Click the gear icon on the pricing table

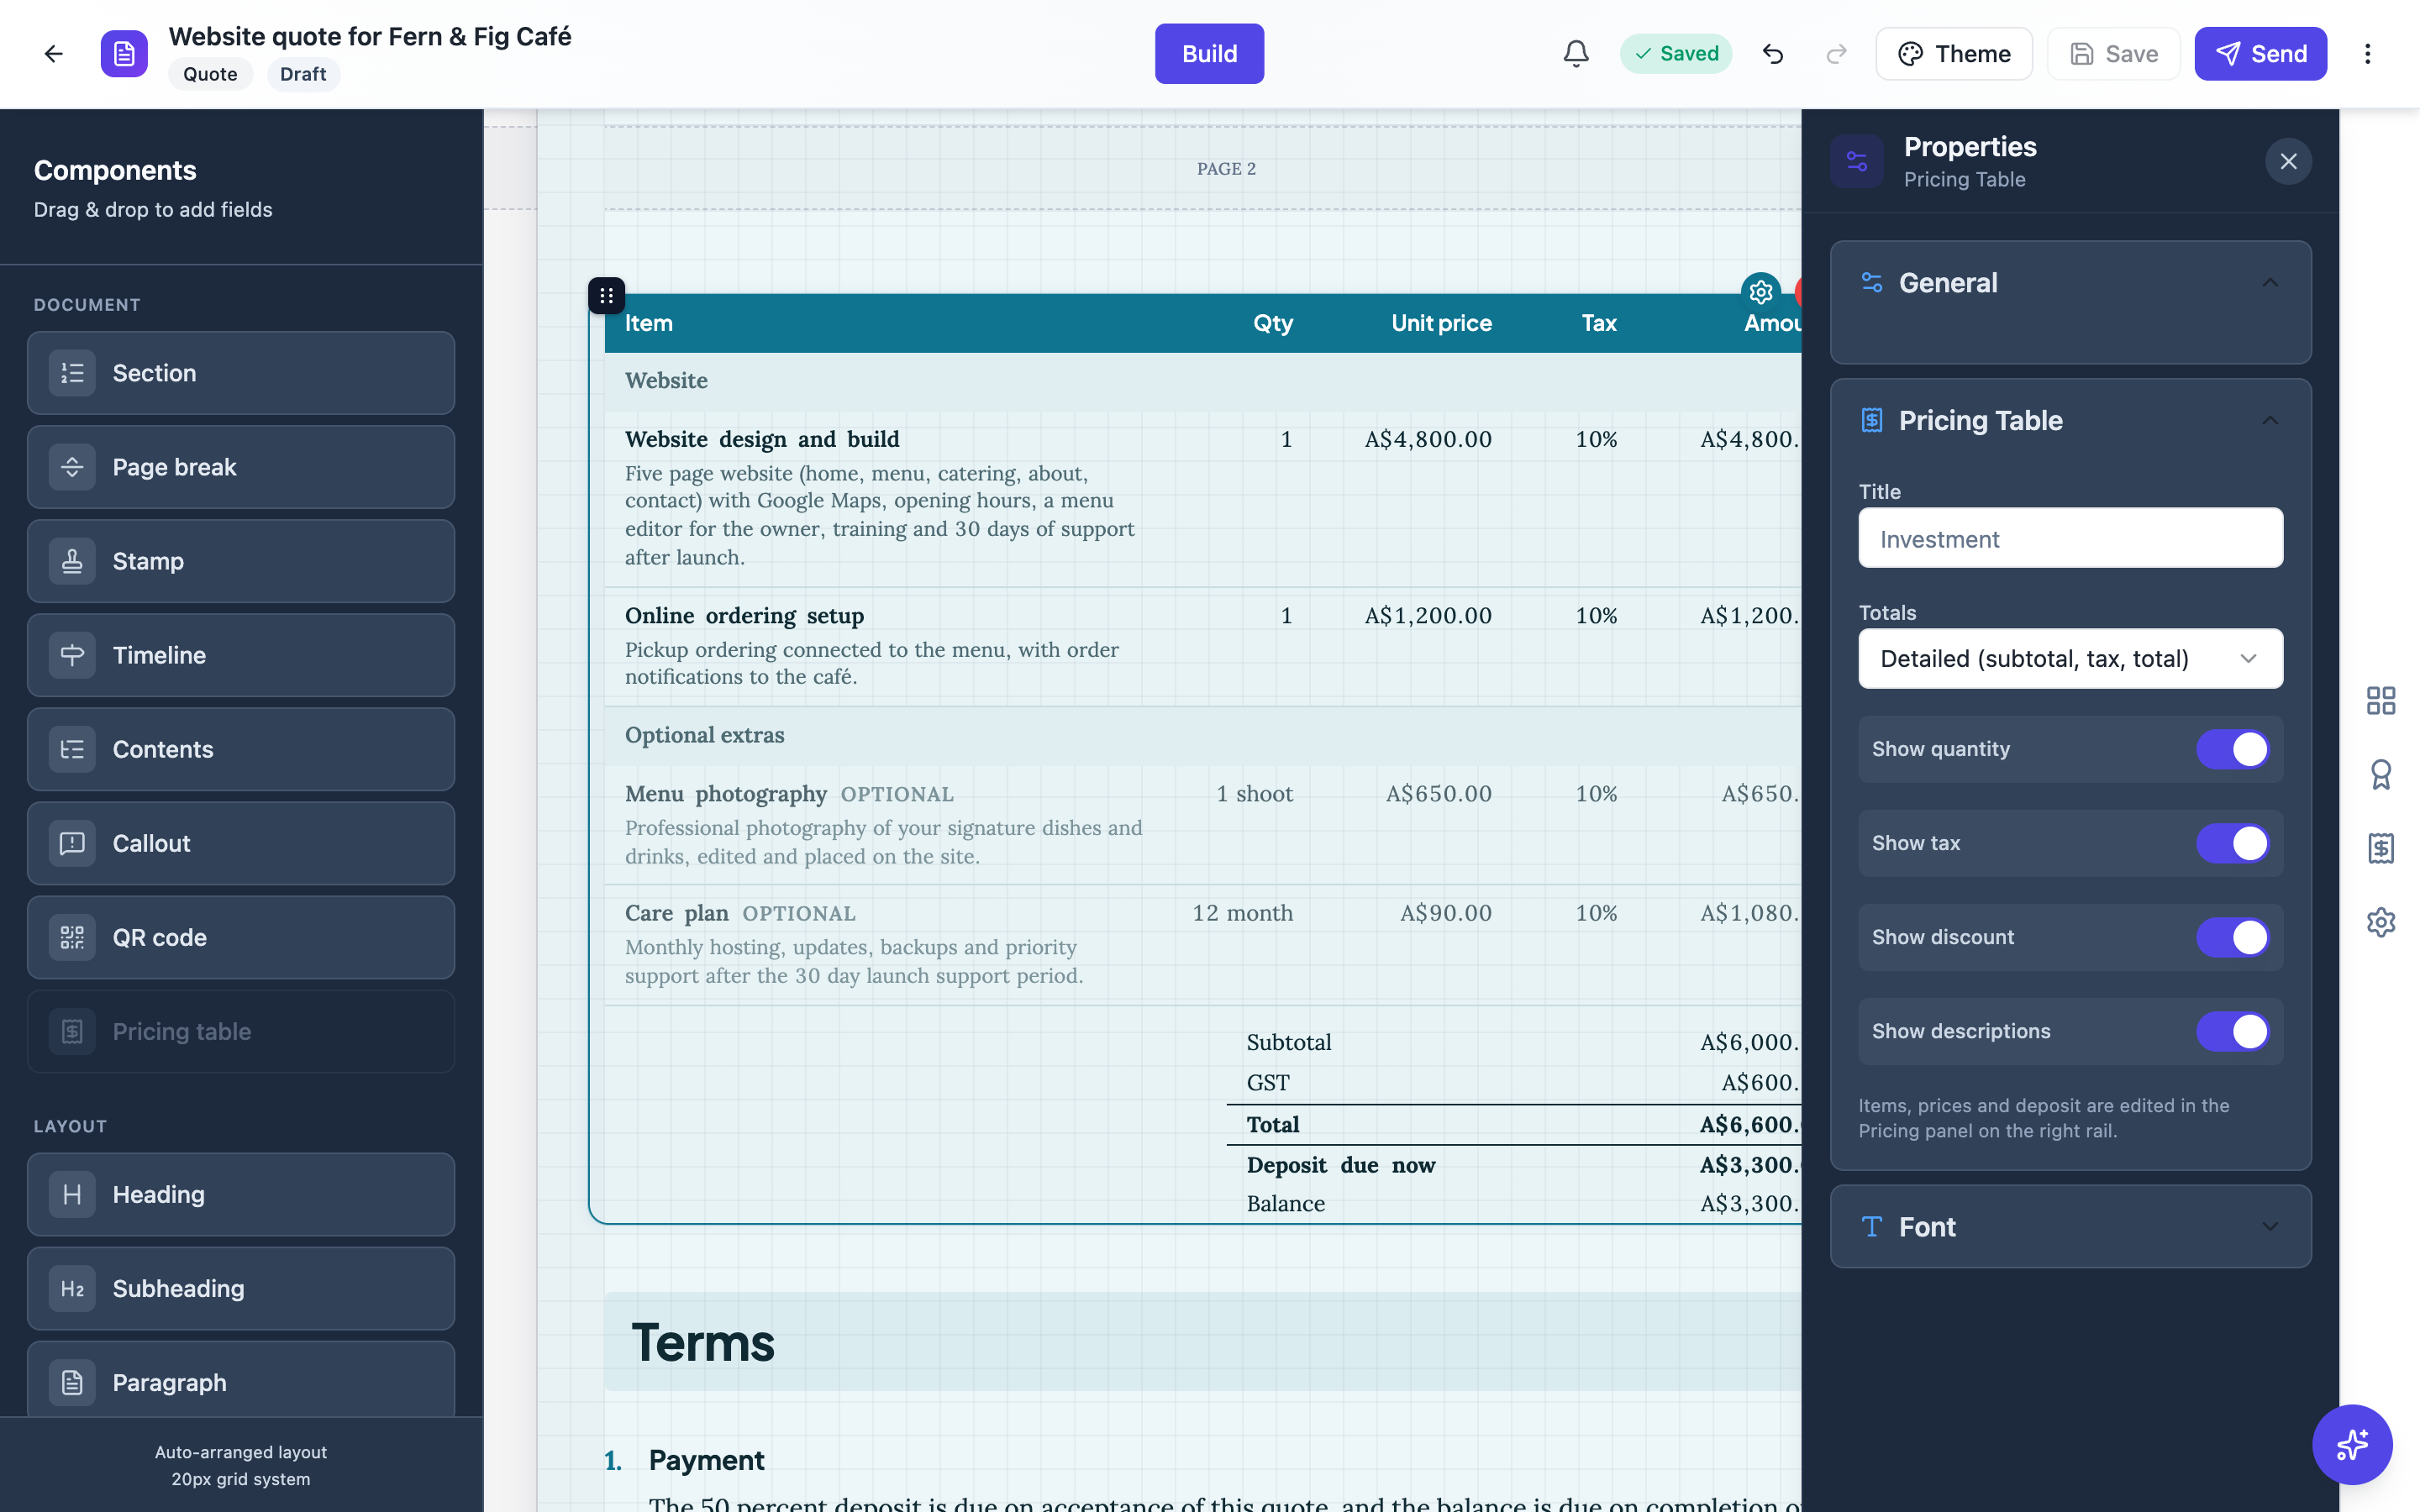[1761, 292]
